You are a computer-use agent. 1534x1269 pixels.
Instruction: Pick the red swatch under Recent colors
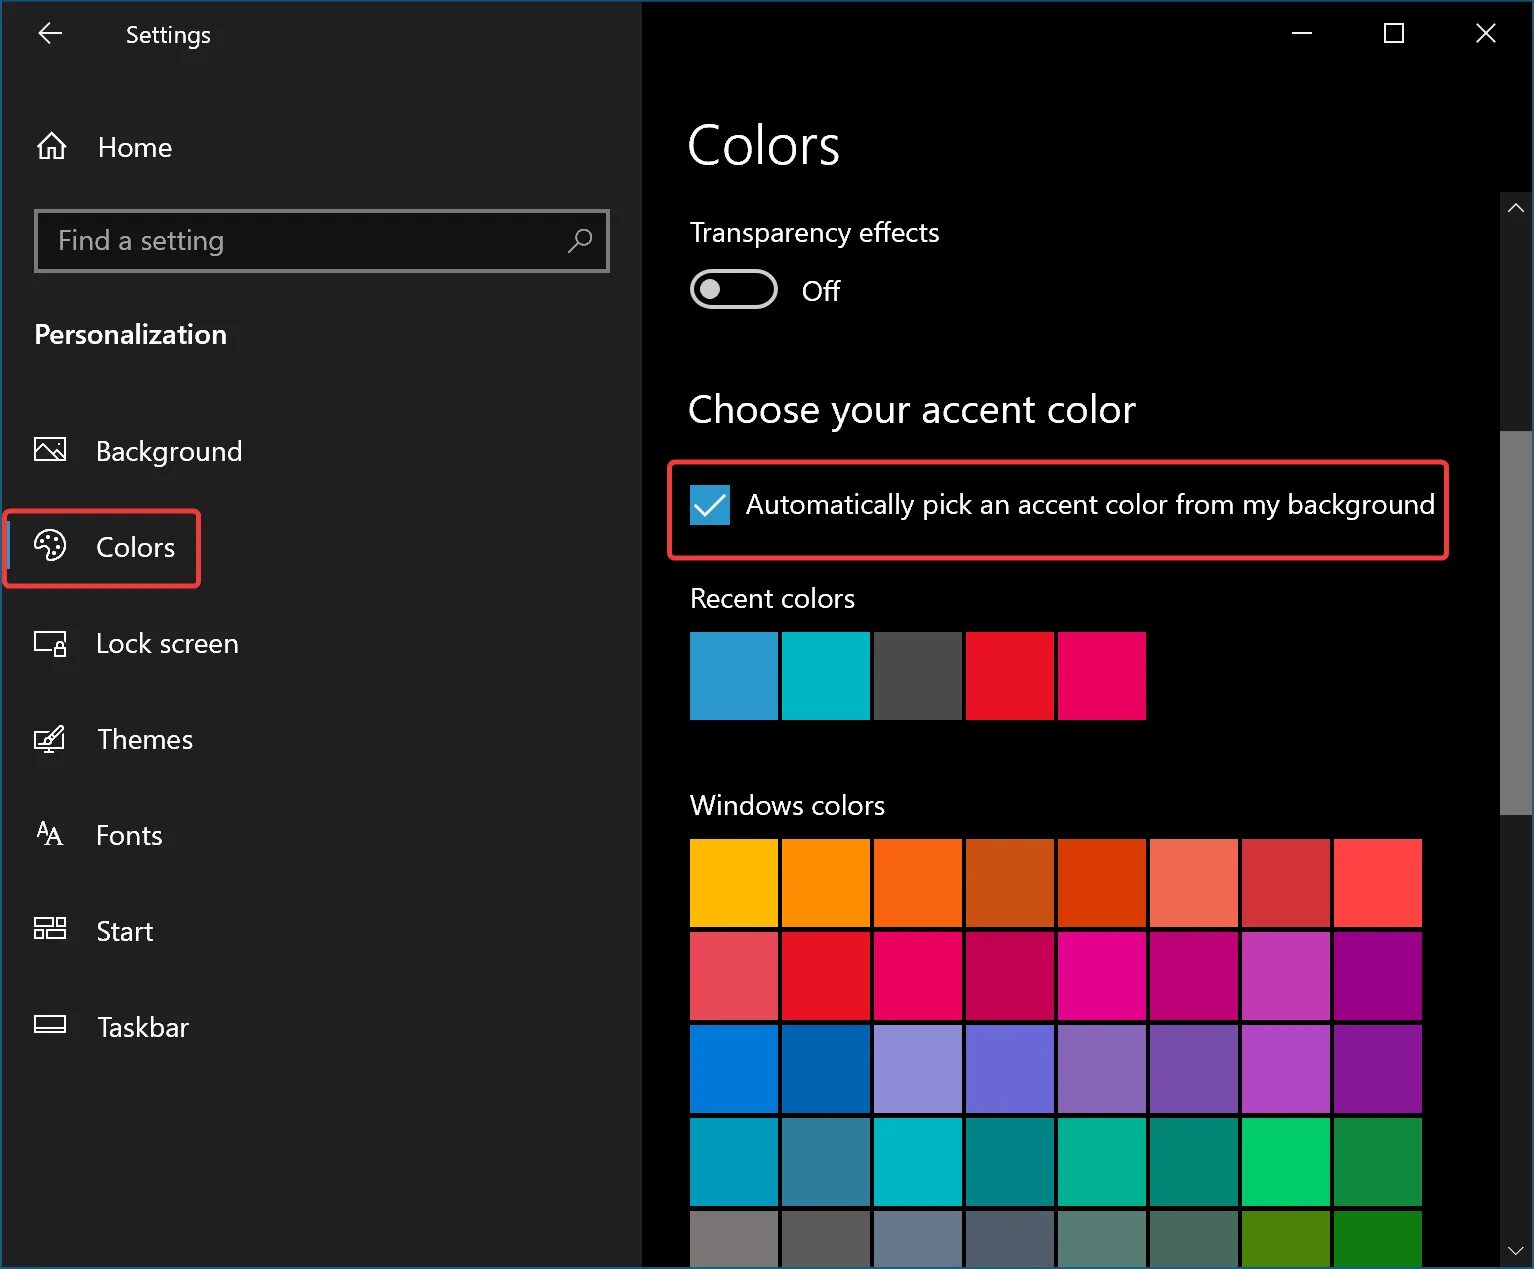coord(1009,676)
